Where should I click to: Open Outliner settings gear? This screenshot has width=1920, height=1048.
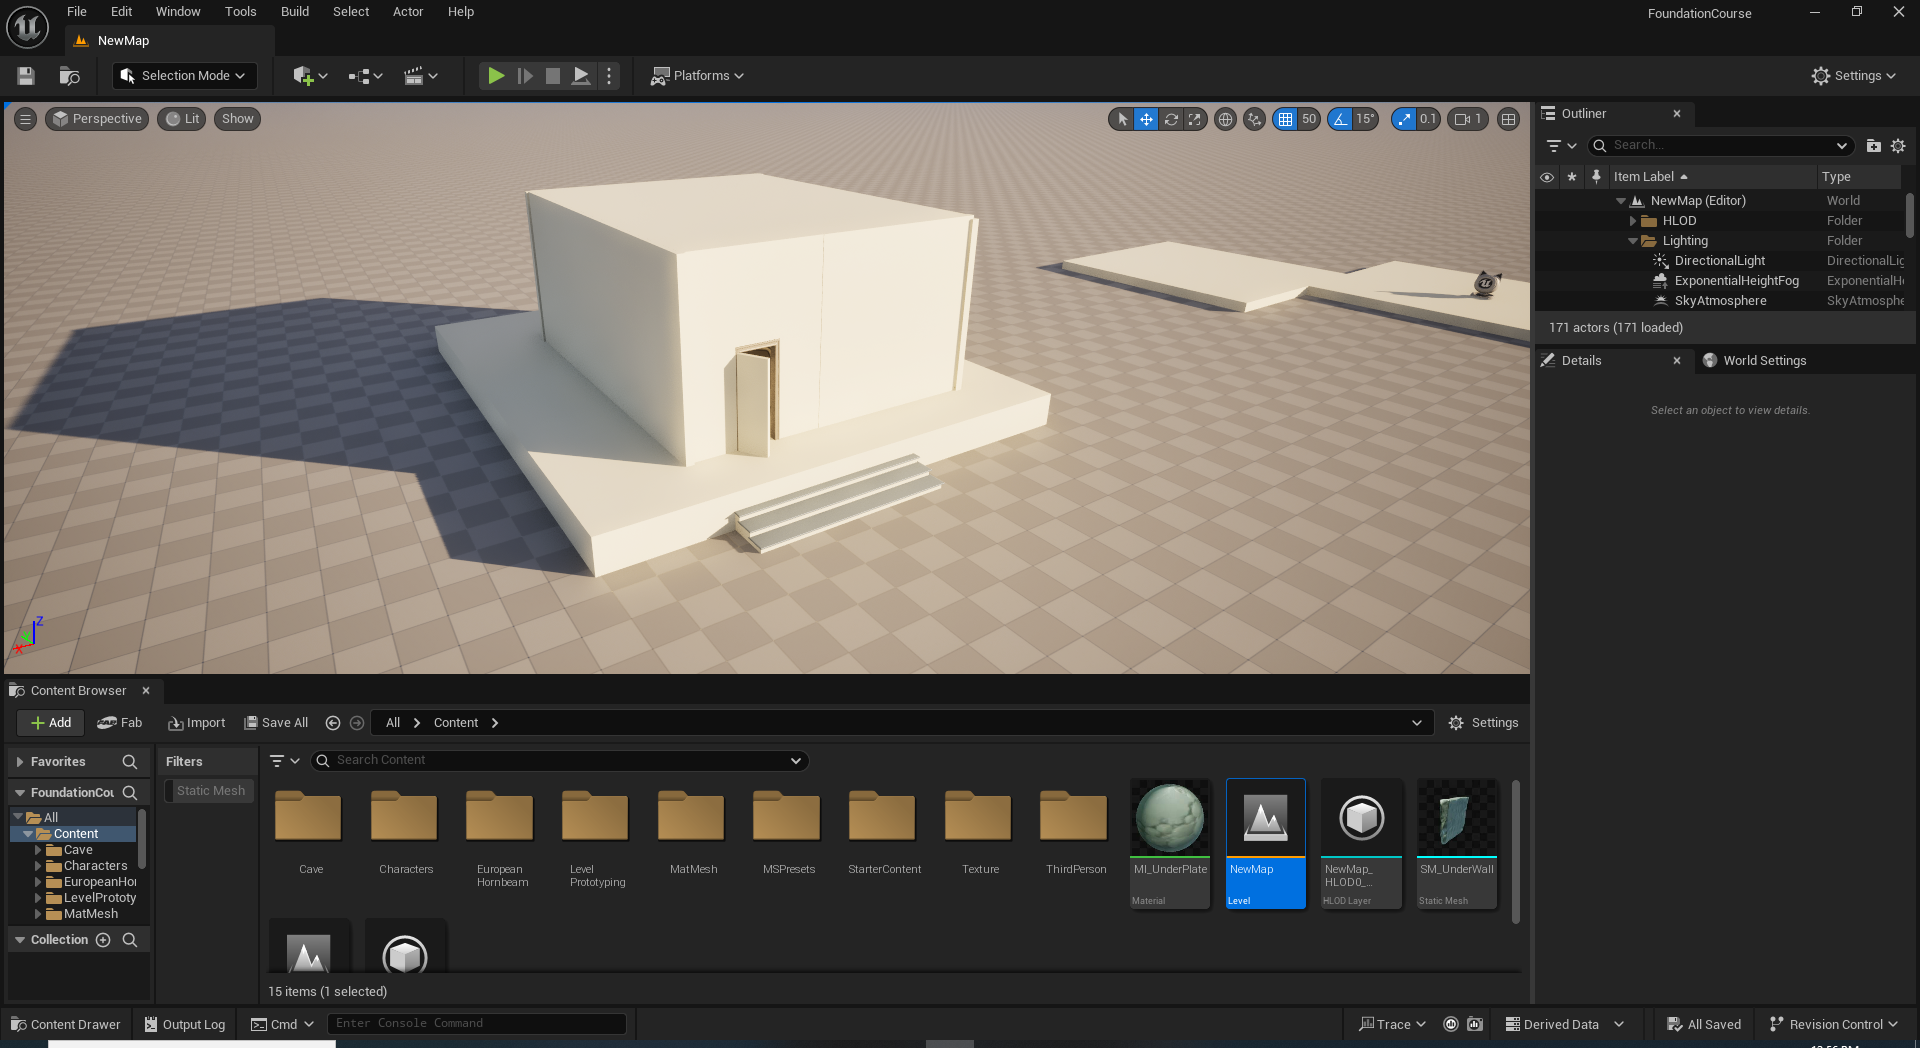[1898, 146]
